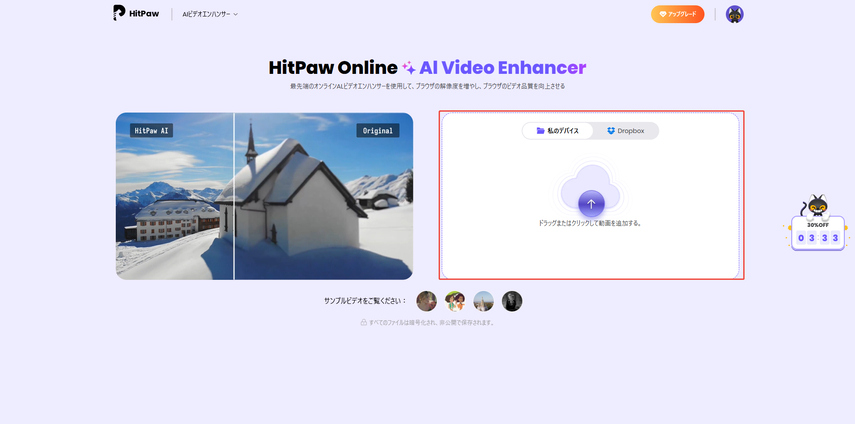Open the HitPaw logo home link

[x=136, y=13]
